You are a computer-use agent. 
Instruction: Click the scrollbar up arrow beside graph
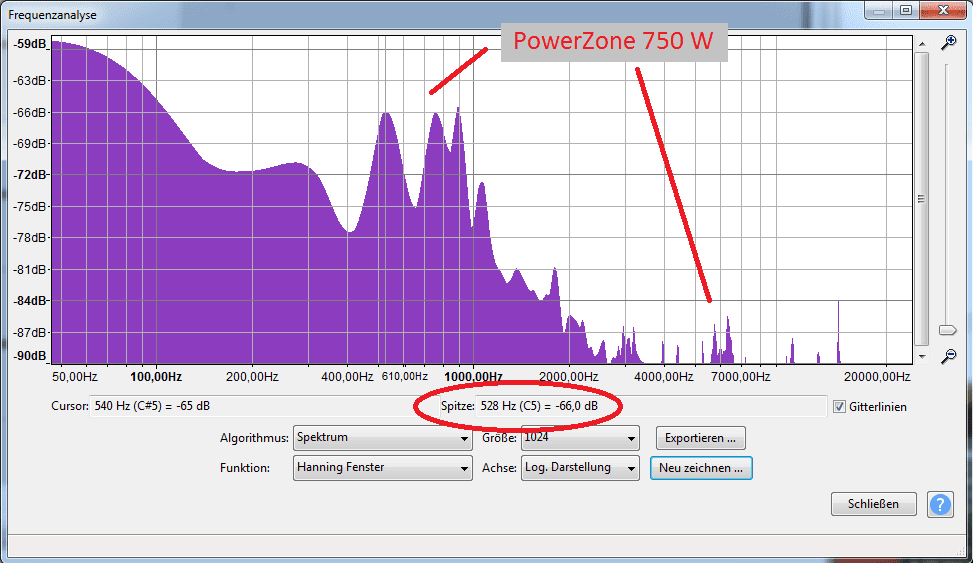tap(921, 44)
